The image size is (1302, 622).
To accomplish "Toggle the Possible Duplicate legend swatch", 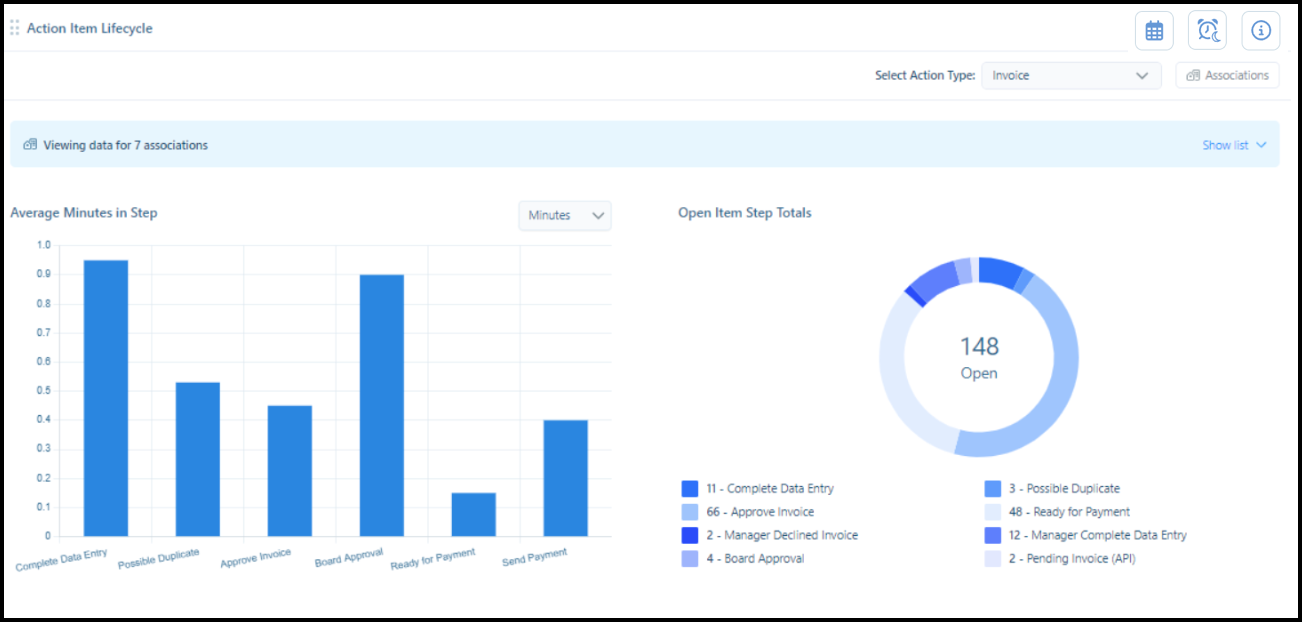I will click(993, 489).
